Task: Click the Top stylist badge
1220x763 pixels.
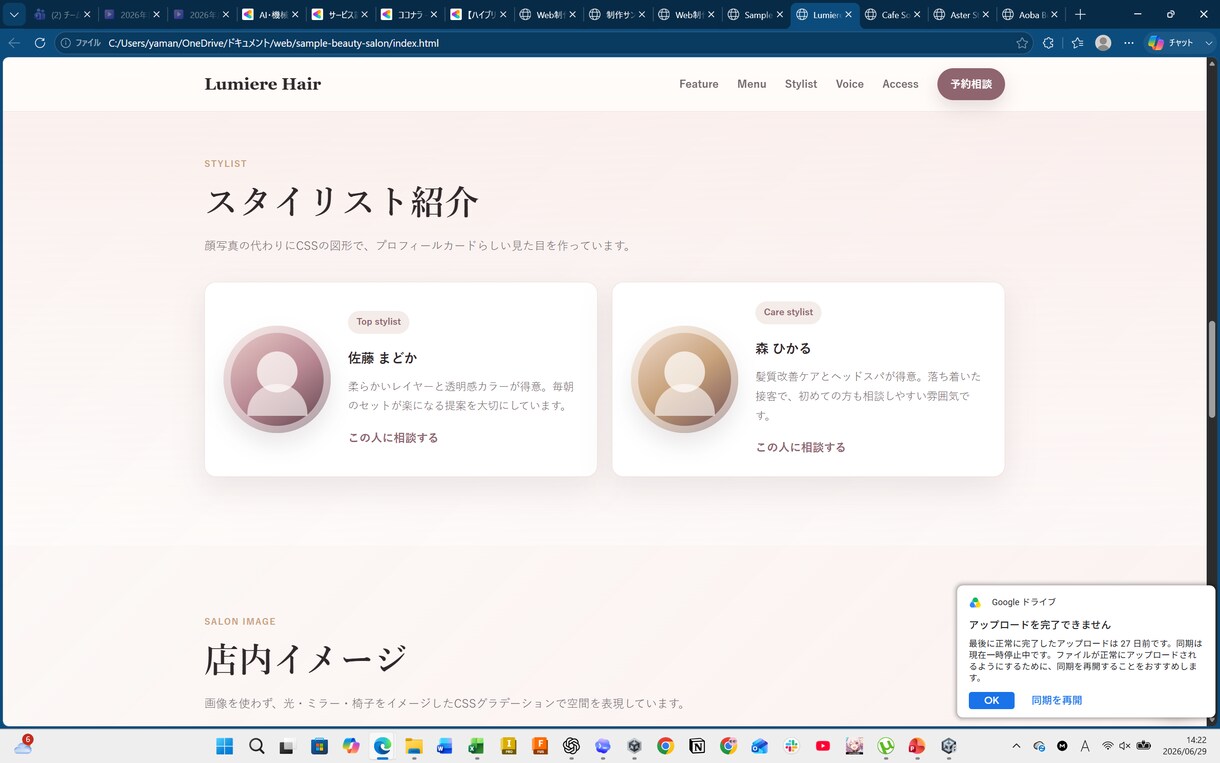Action: click(379, 322)
